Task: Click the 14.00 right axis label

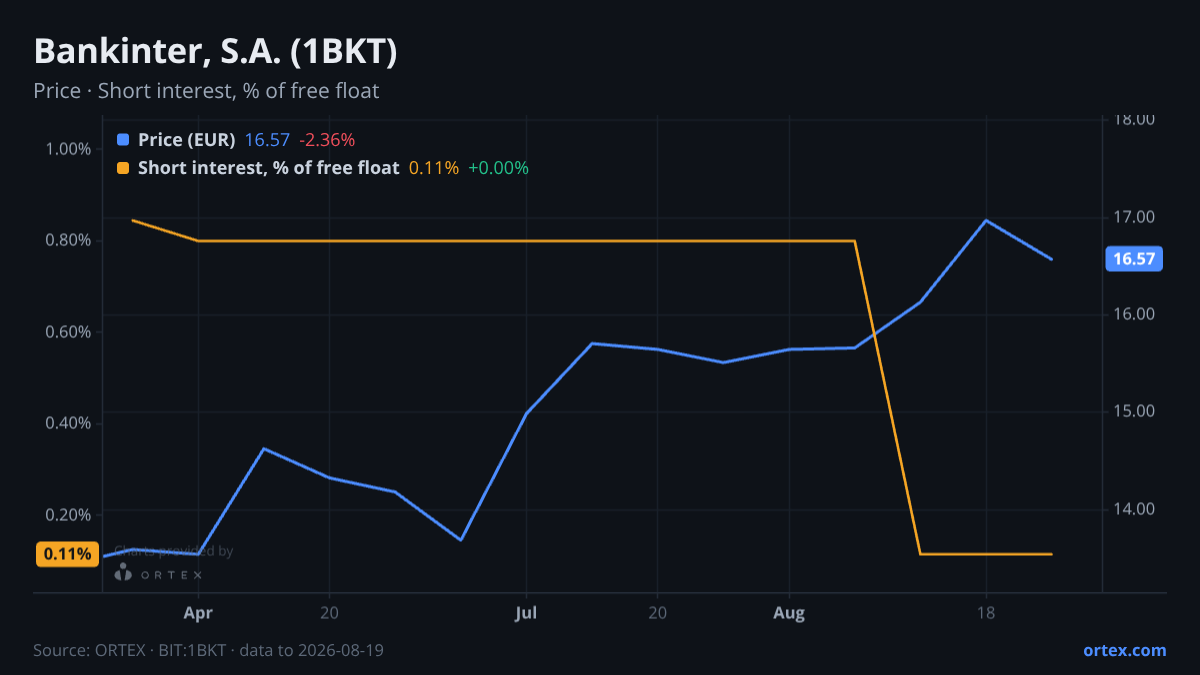Action: [x=1134, y=509]
